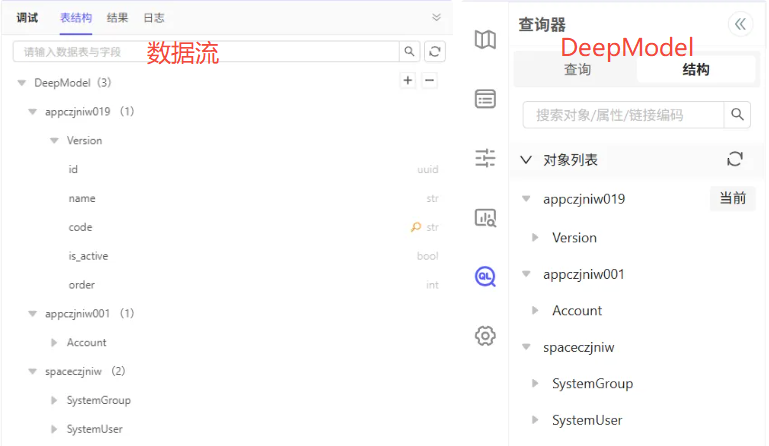This screenshot has width=769, height=446.
Task: Switch to the 日志 tab
Action: (154, 18)
